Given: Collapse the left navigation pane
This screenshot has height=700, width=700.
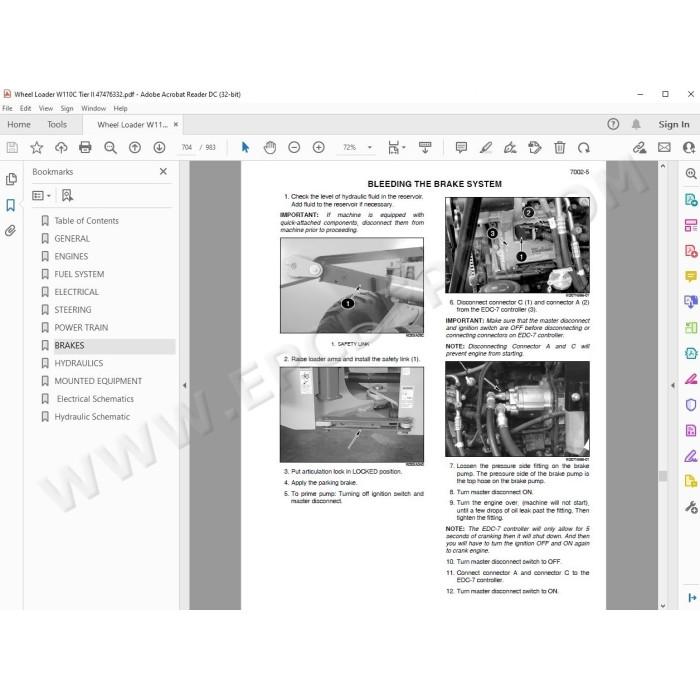Looking at the screenshot, I should 184,385.
